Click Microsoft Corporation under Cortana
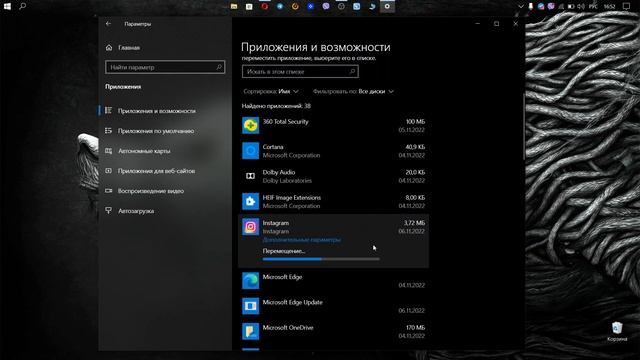This screenshot has width=640, height=360. (291, 155)
